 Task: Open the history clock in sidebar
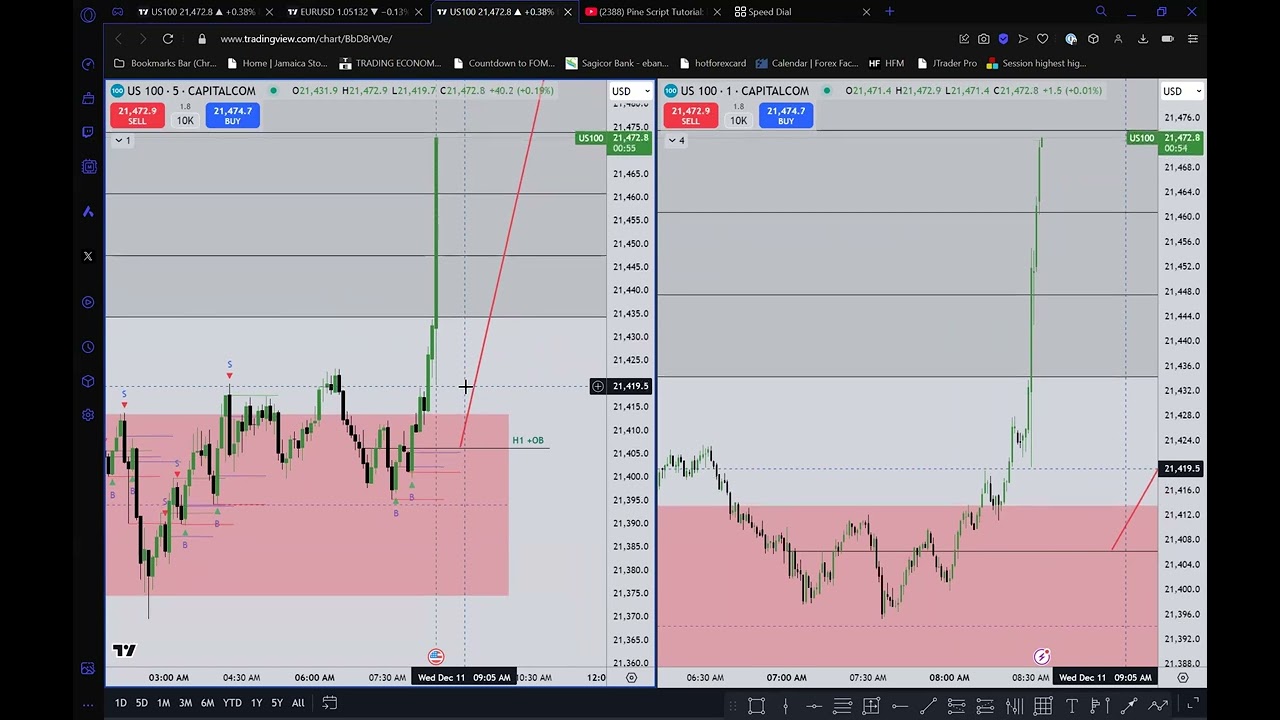tap(88, 347)
